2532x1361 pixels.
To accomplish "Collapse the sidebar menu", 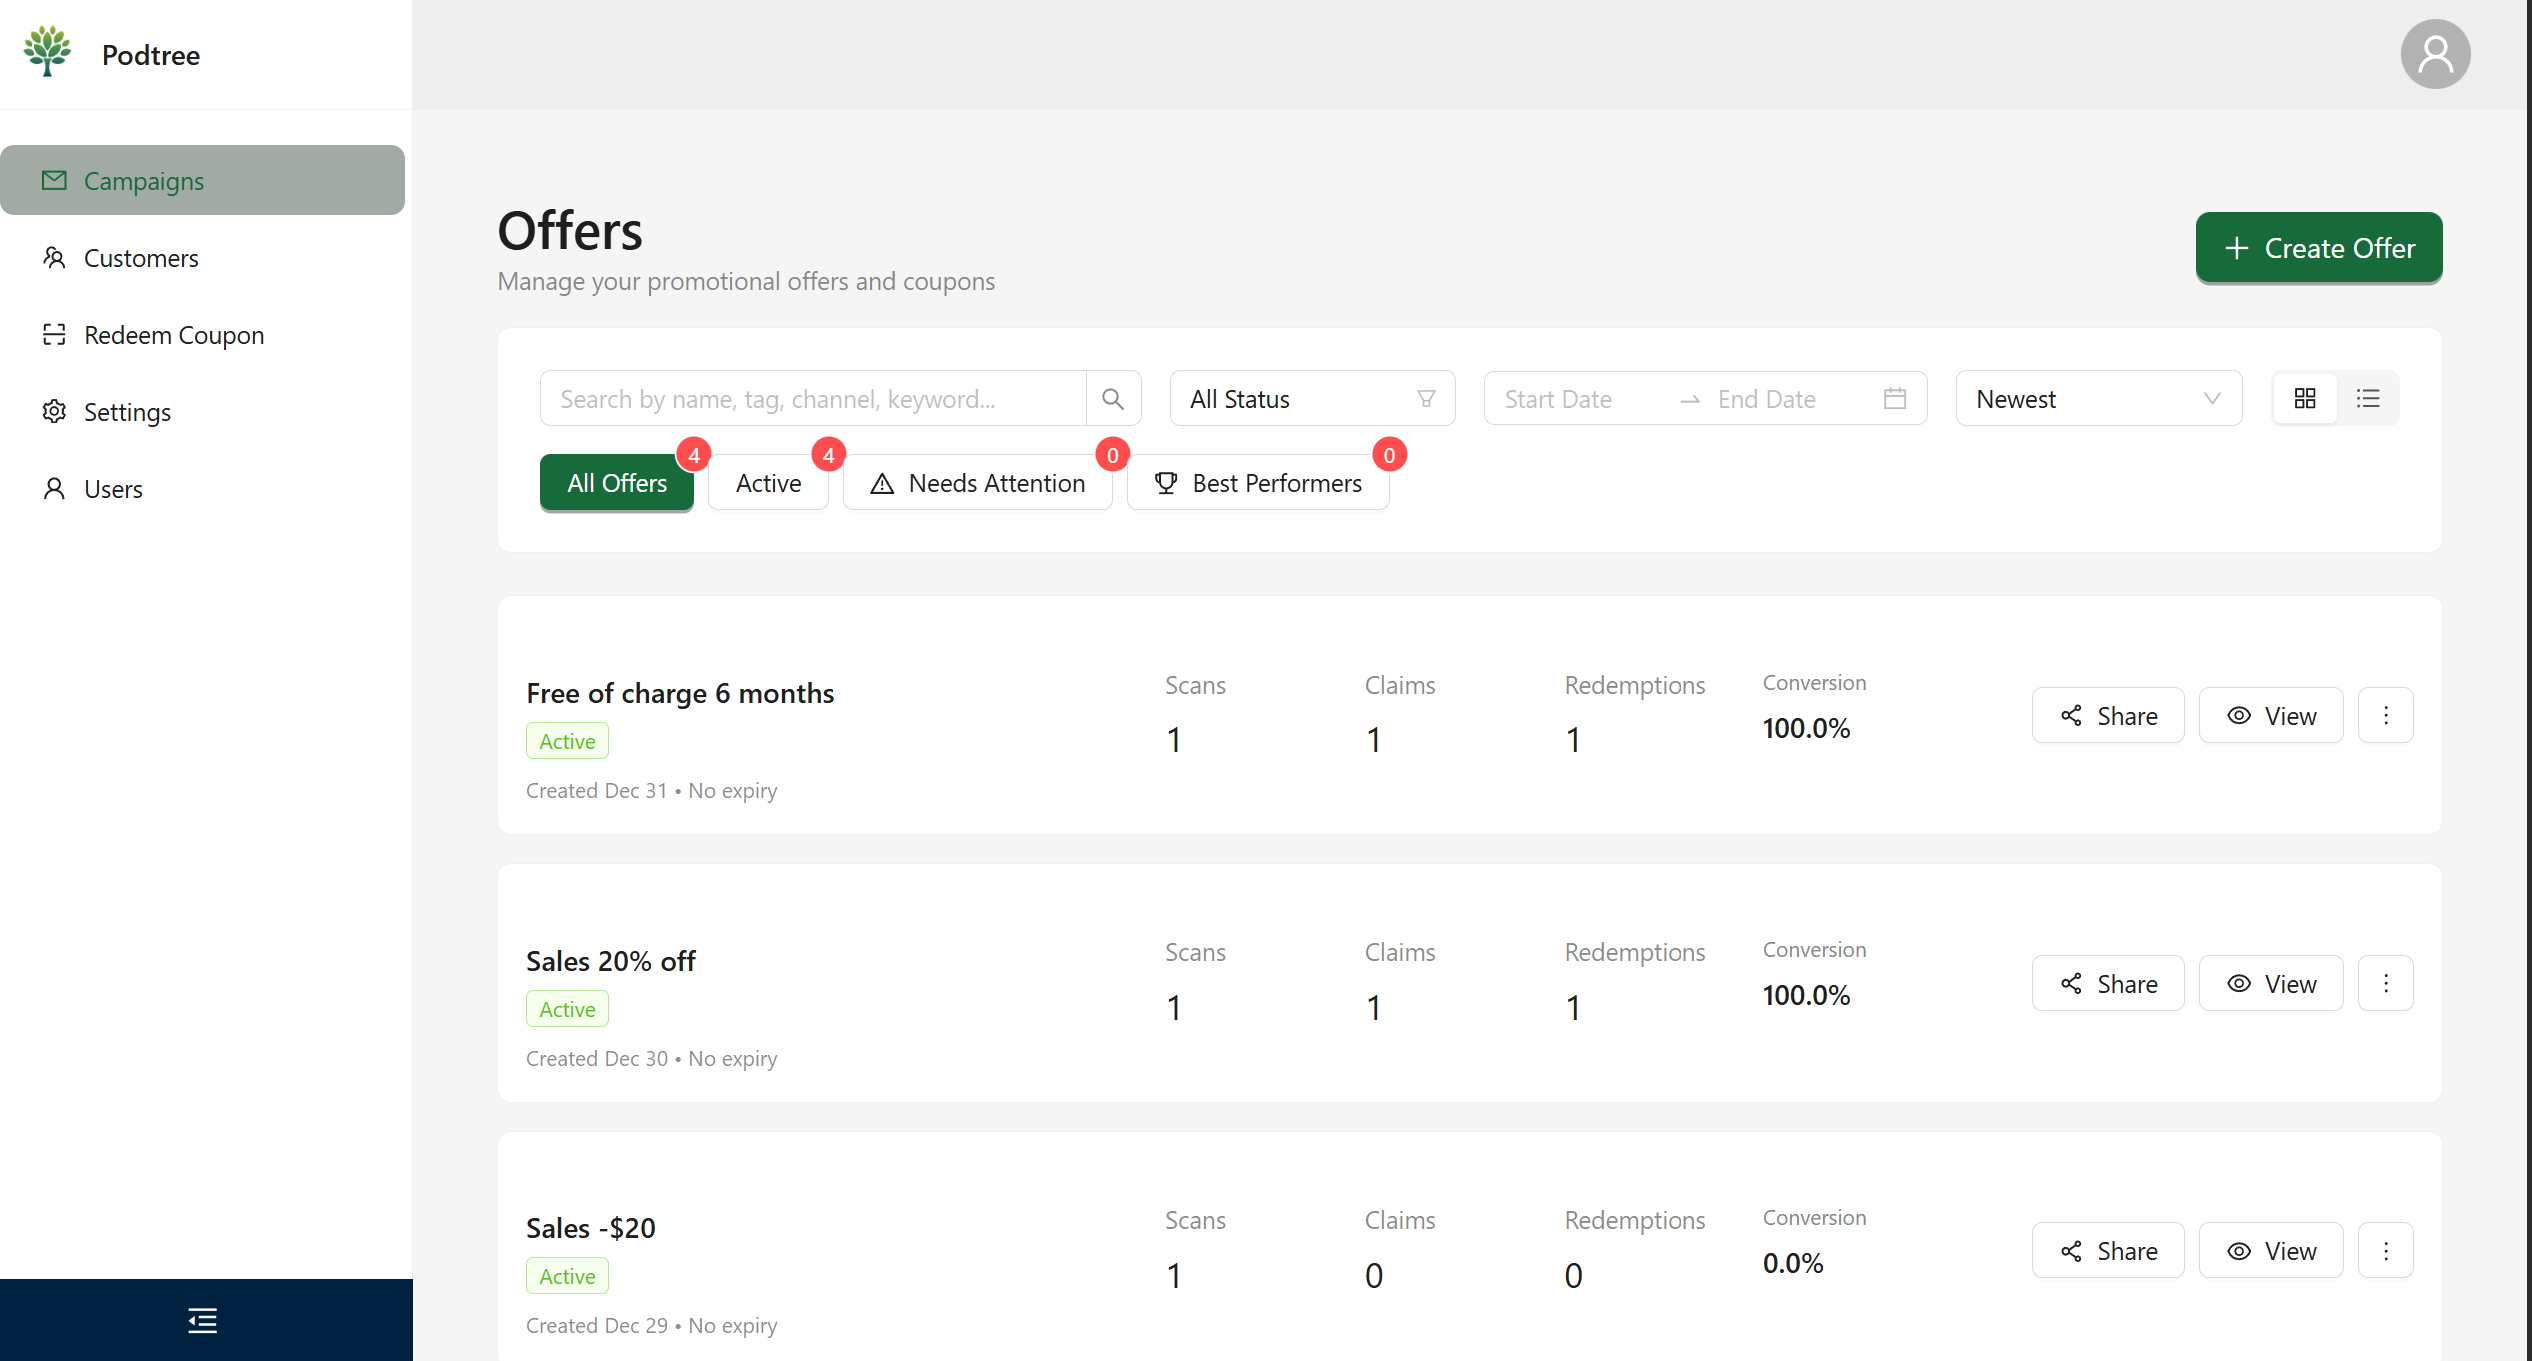I will (x=203, y=1320).
